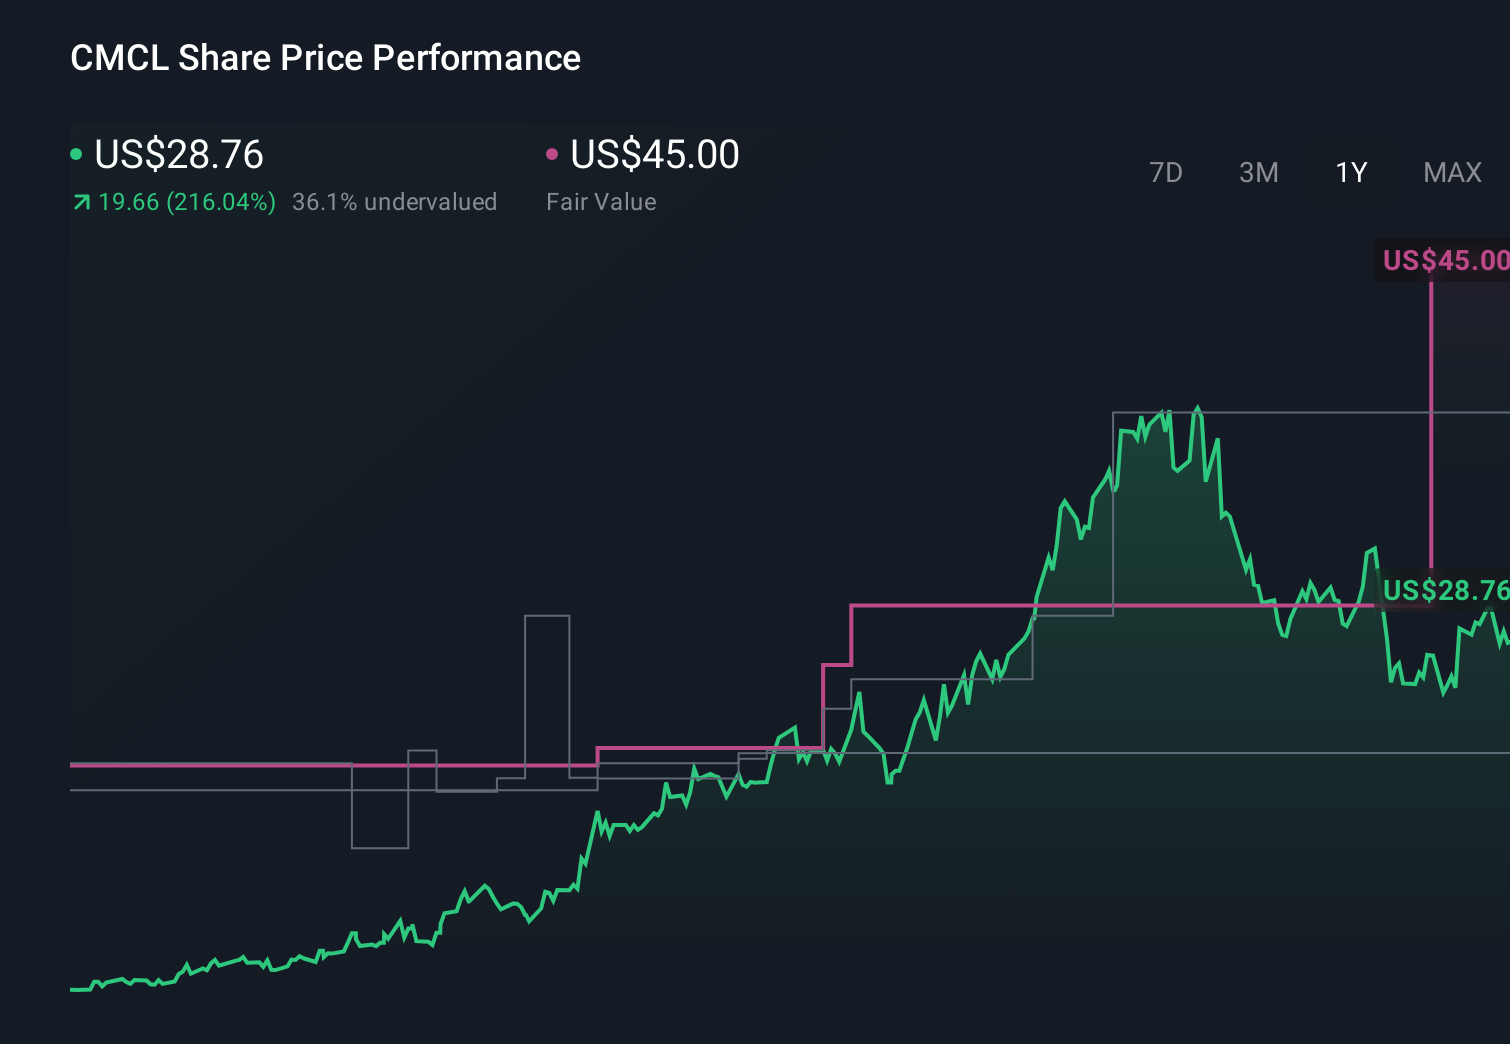Switch to the 3M time range
Screen dimensions: 1510x1044
[x=1258, y=172]
